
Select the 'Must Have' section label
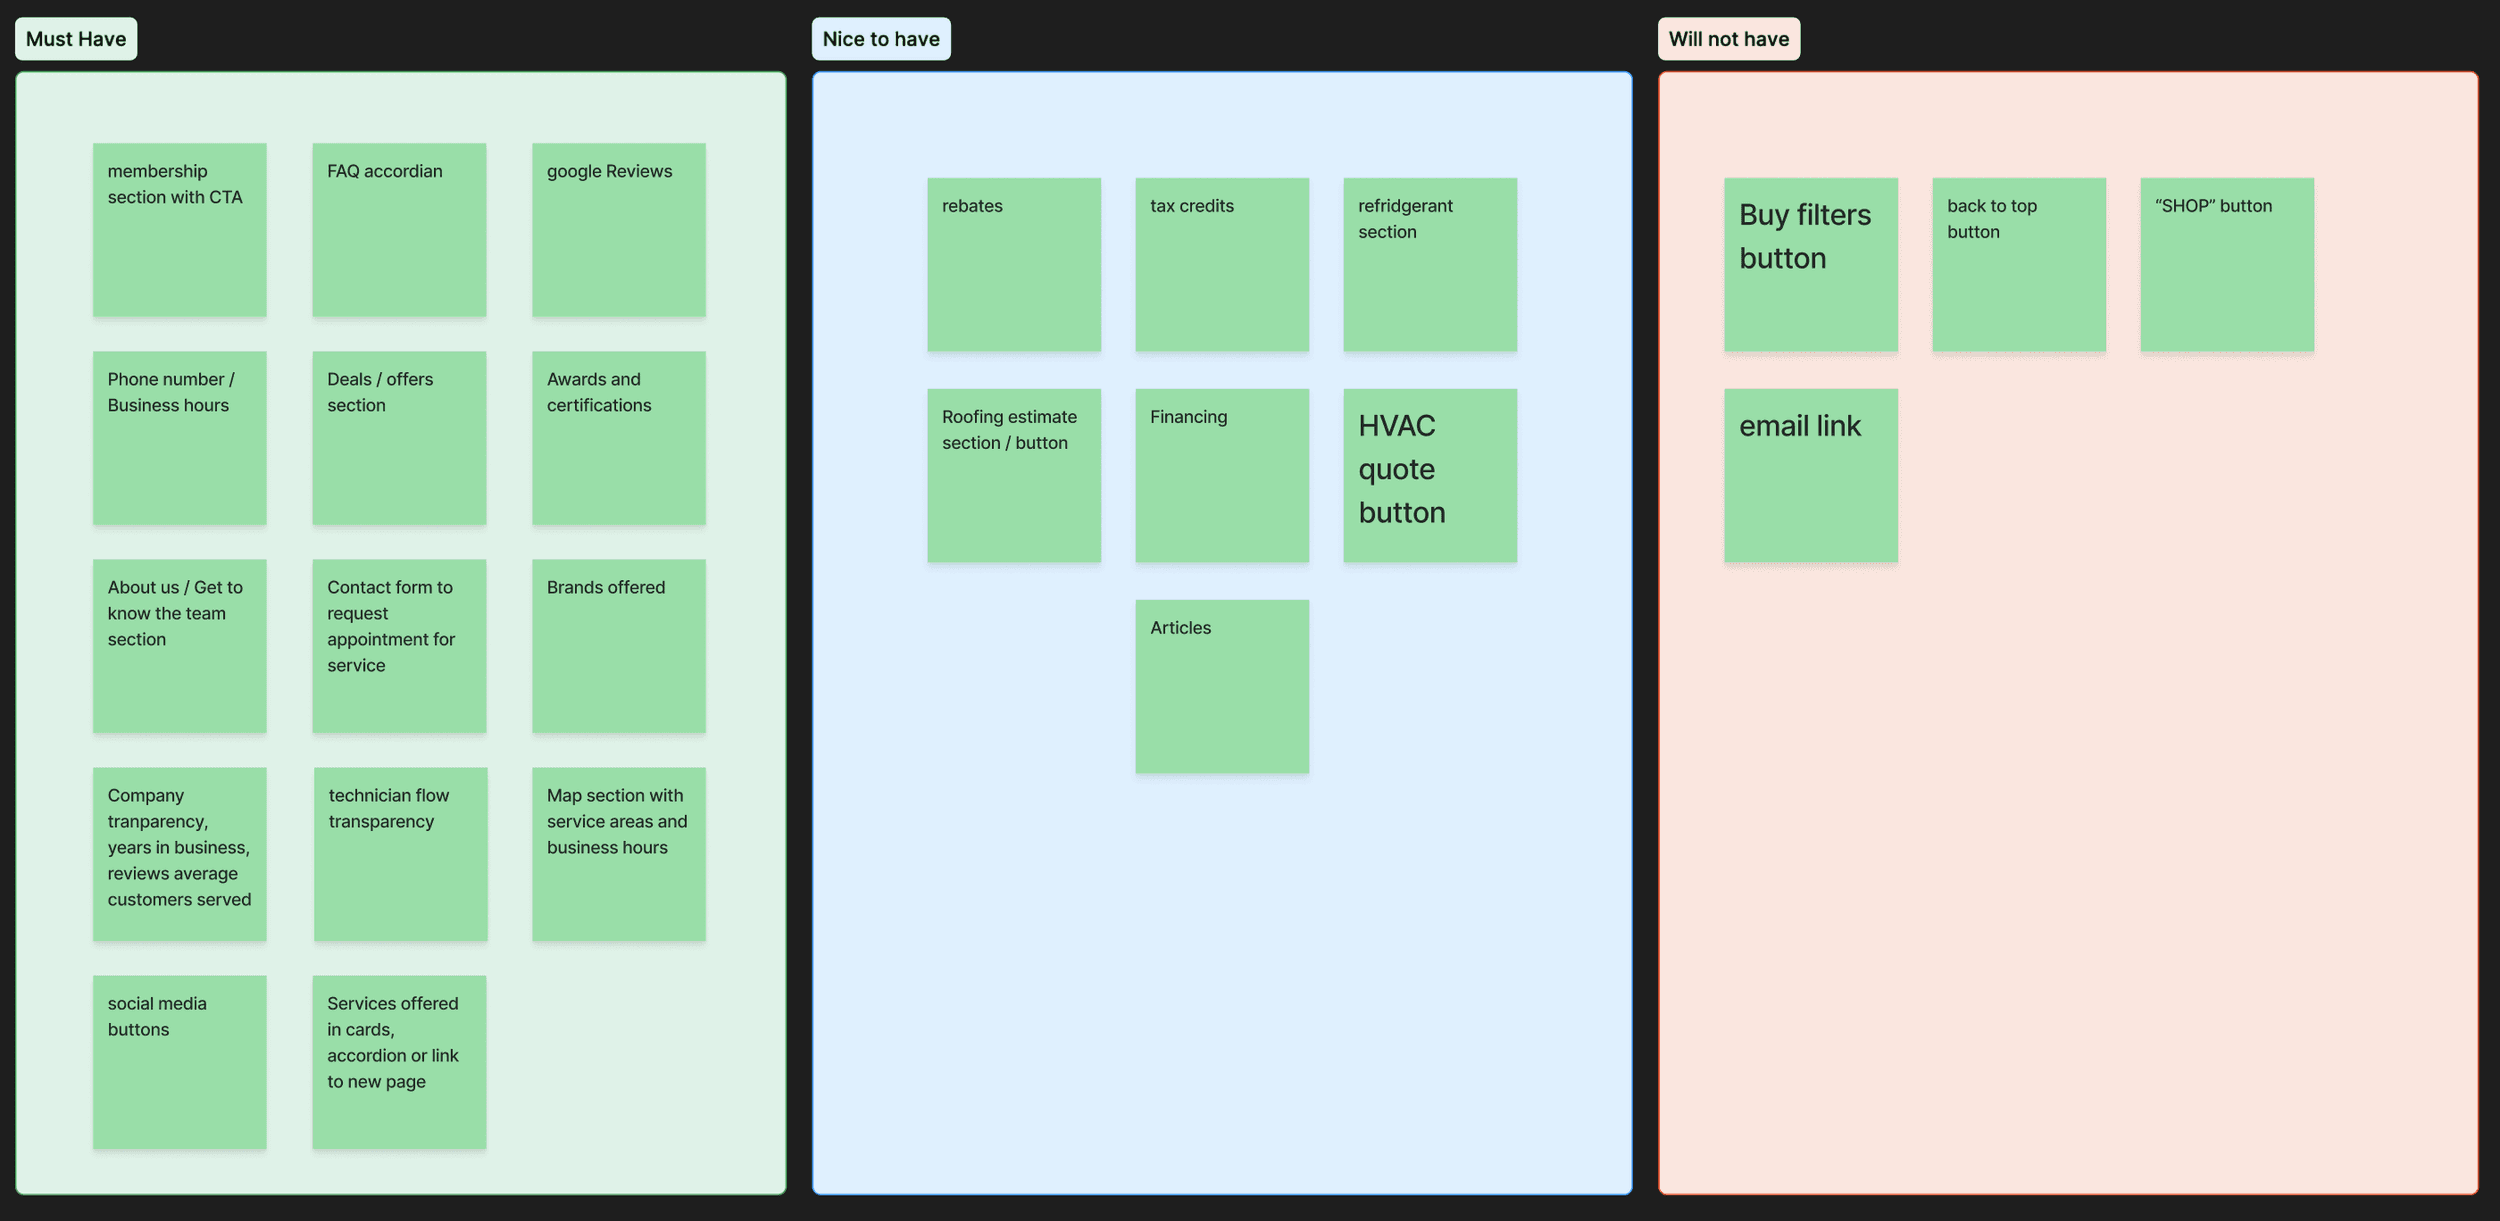[x=76, y=39]
